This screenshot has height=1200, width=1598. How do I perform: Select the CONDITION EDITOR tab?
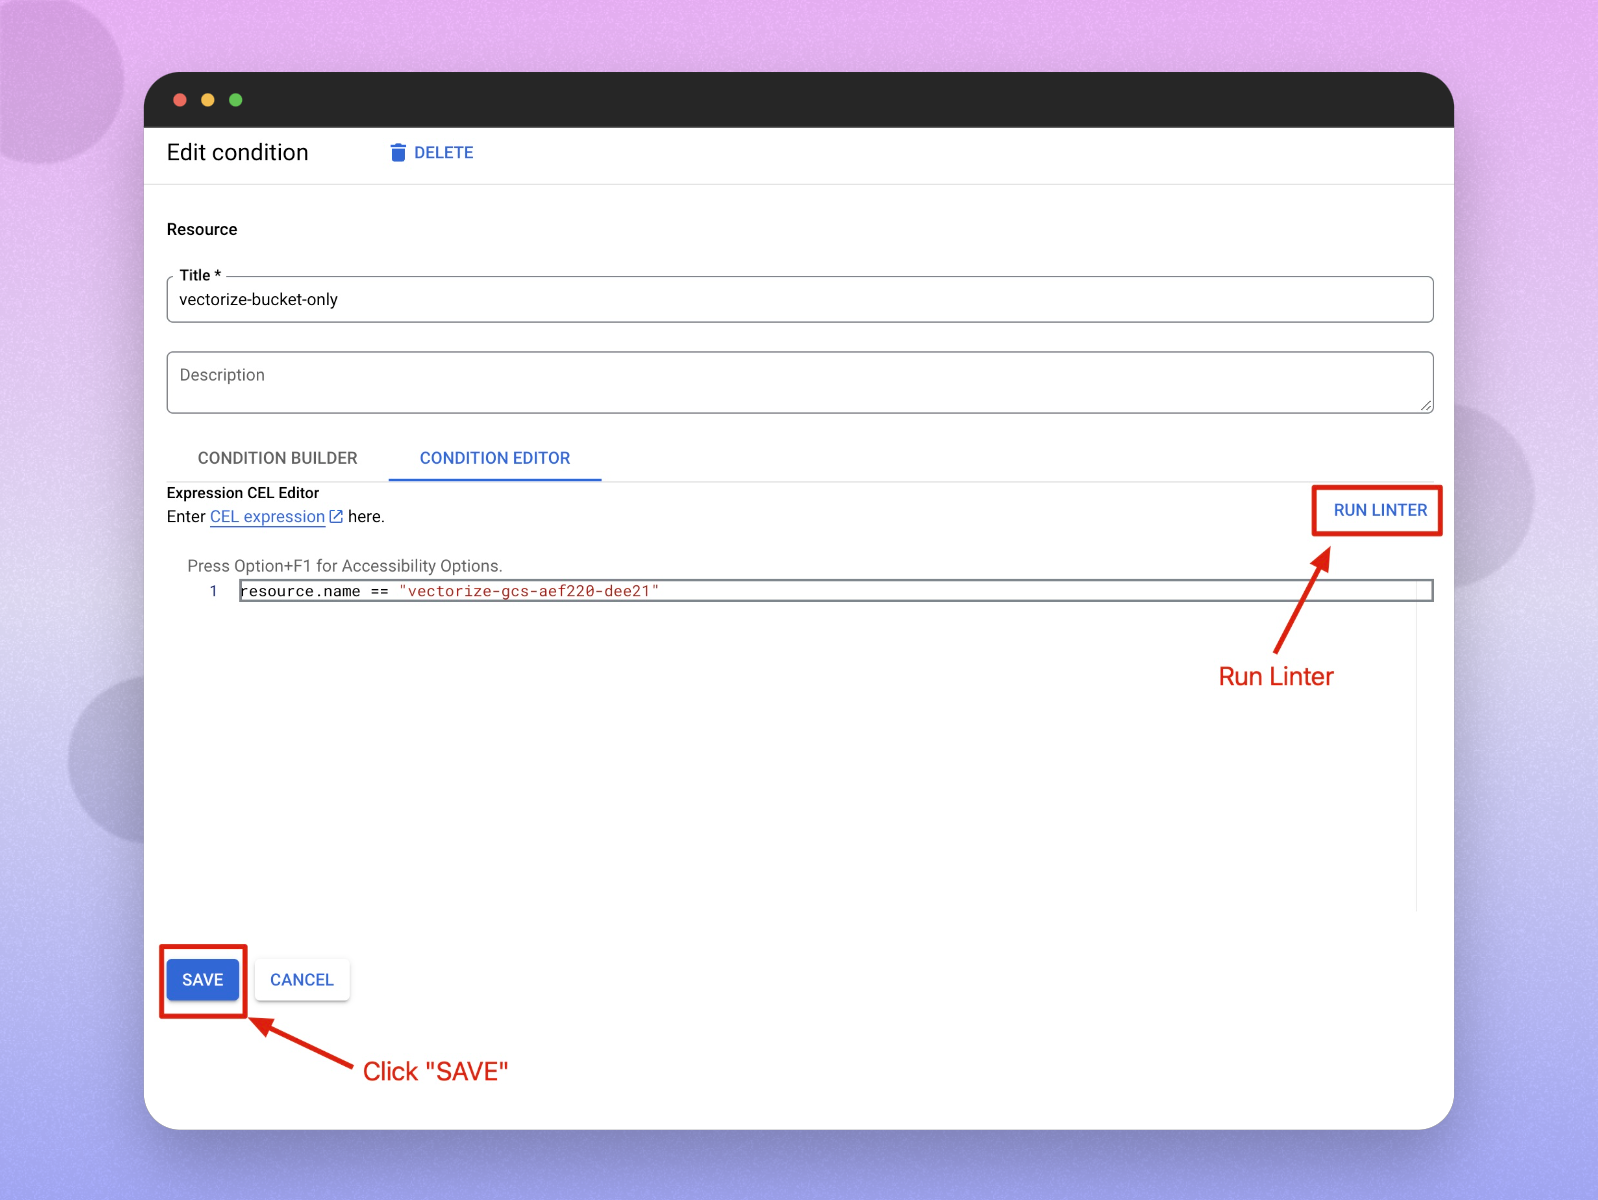coord(495,458)
